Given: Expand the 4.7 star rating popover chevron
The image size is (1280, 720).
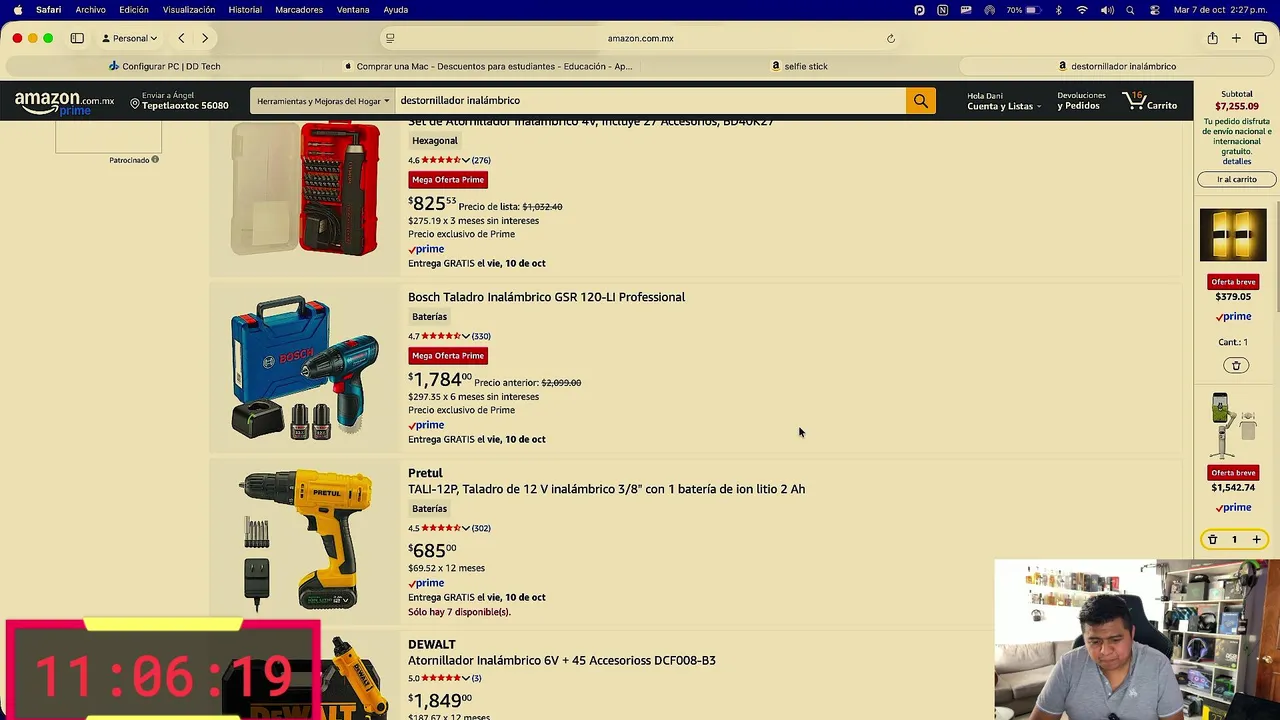Looking at the screenshot, I should 465,336.
